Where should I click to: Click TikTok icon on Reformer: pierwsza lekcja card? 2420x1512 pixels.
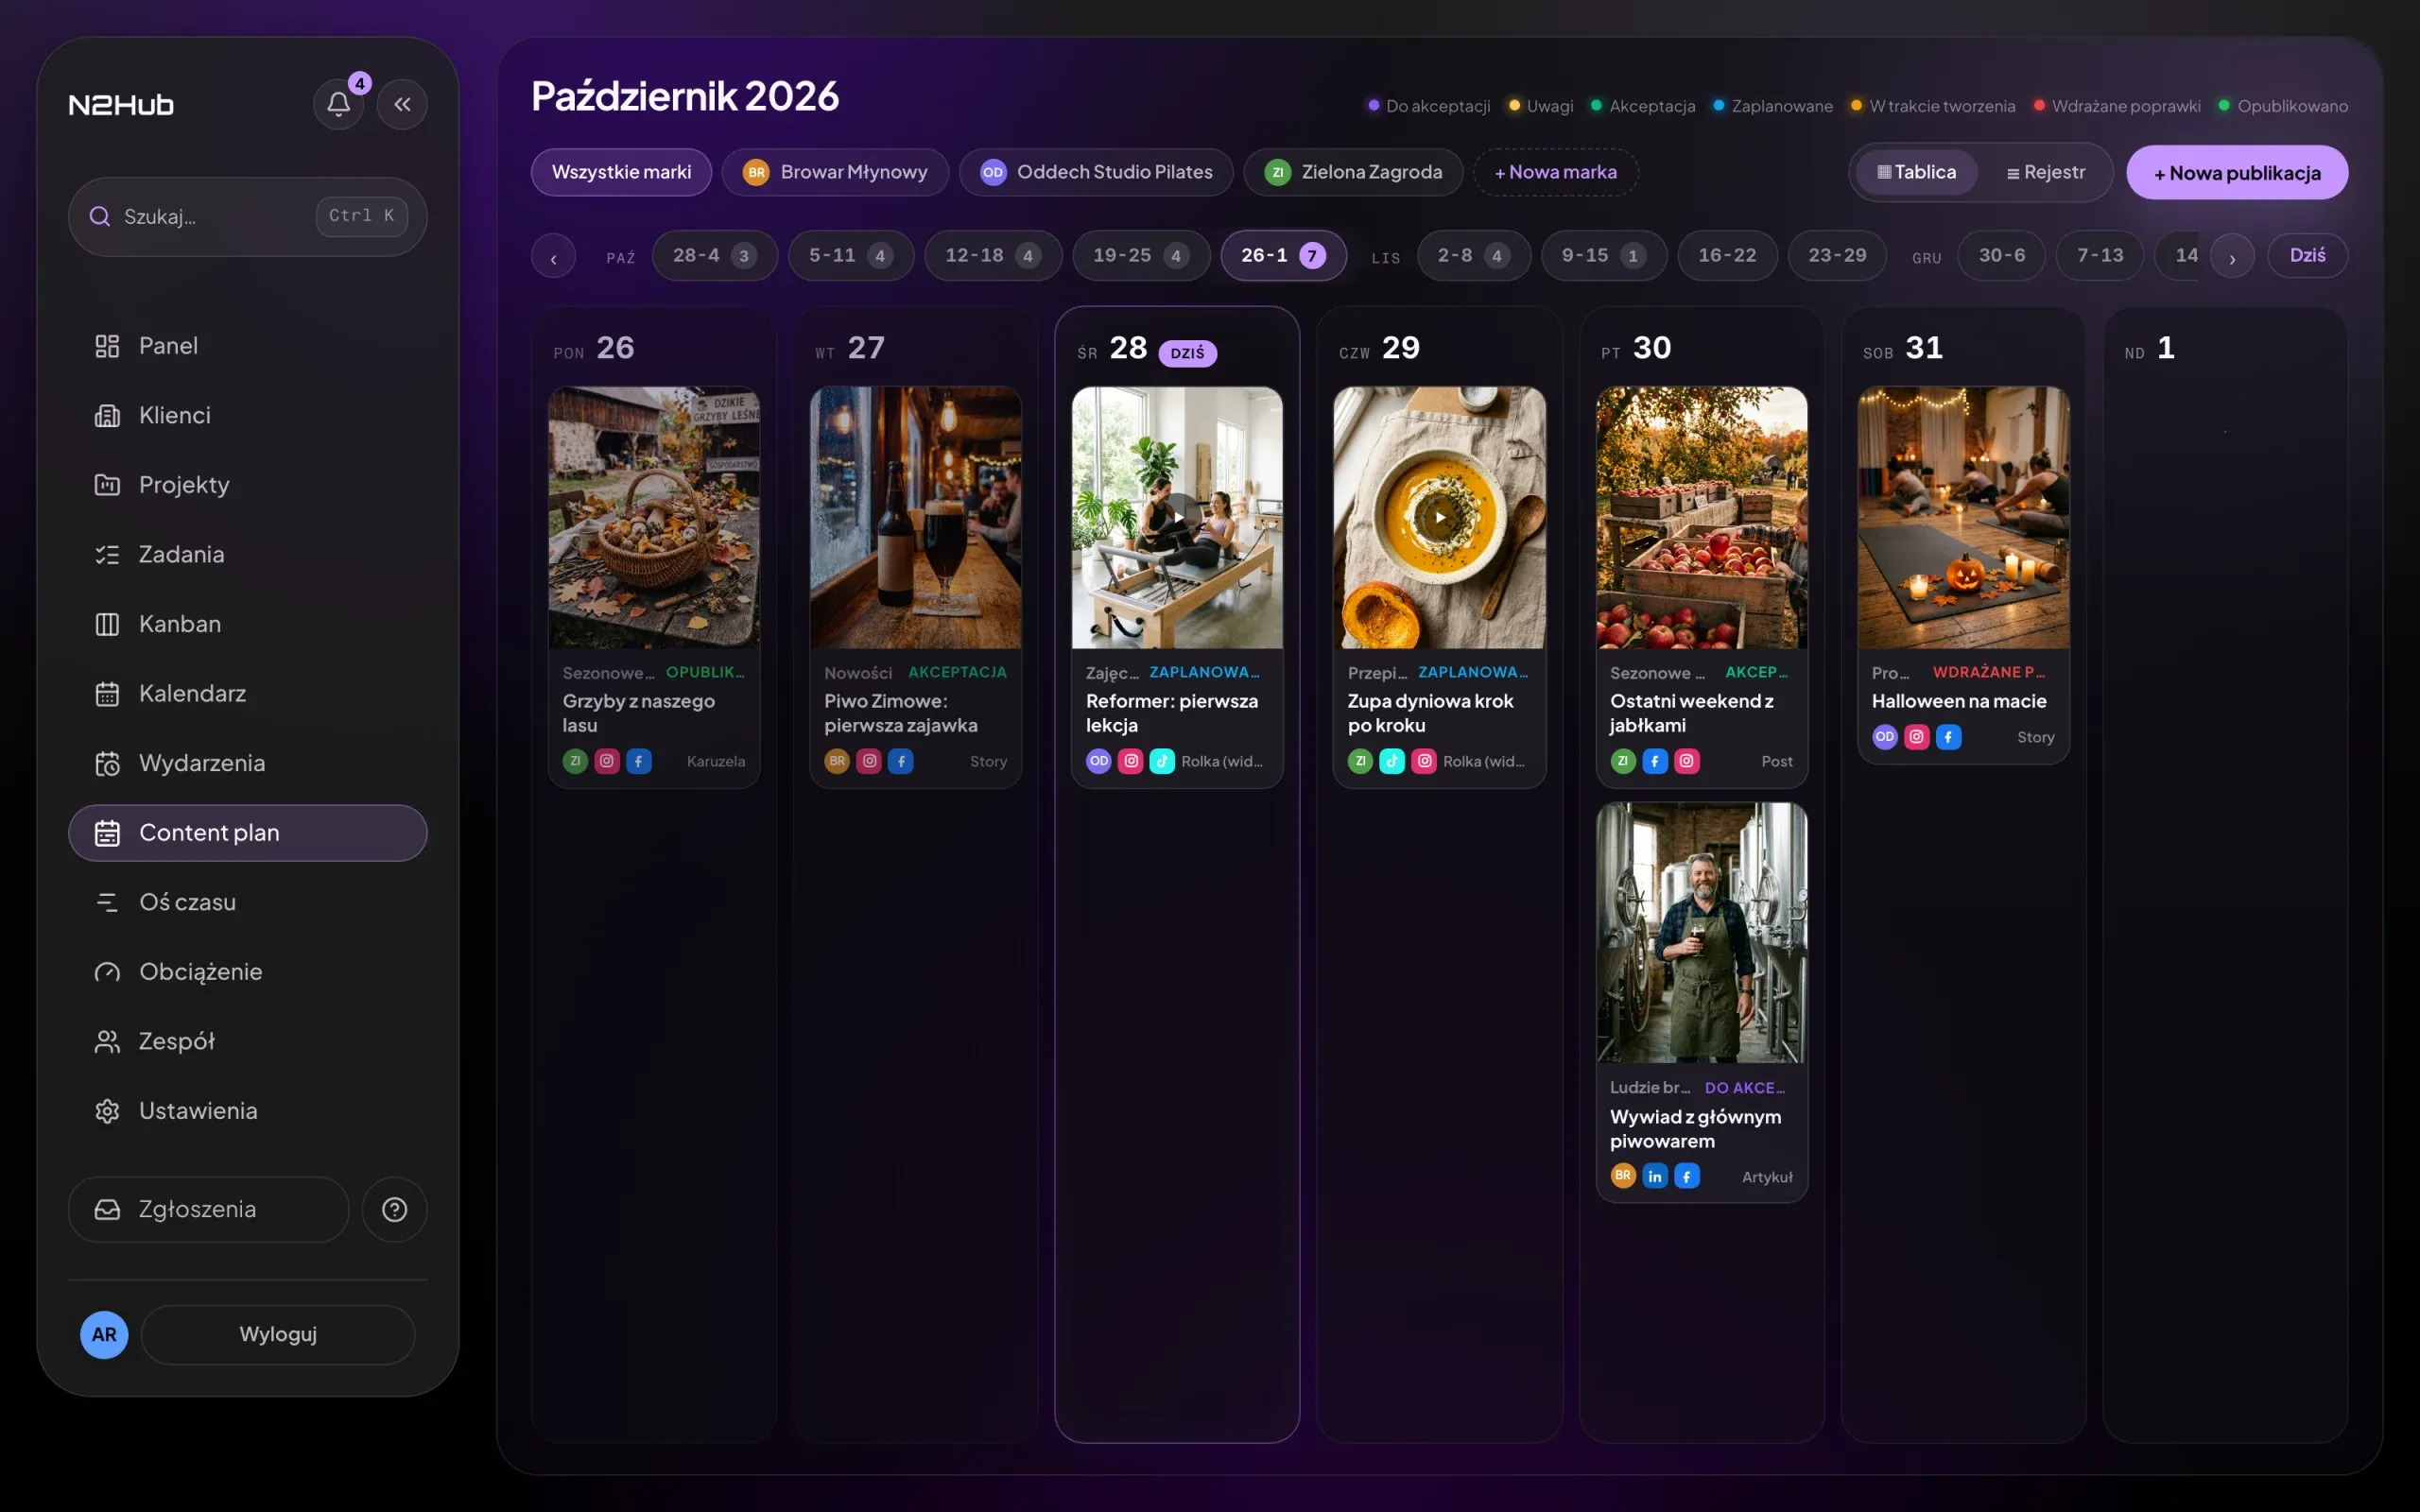(1162, 761)
